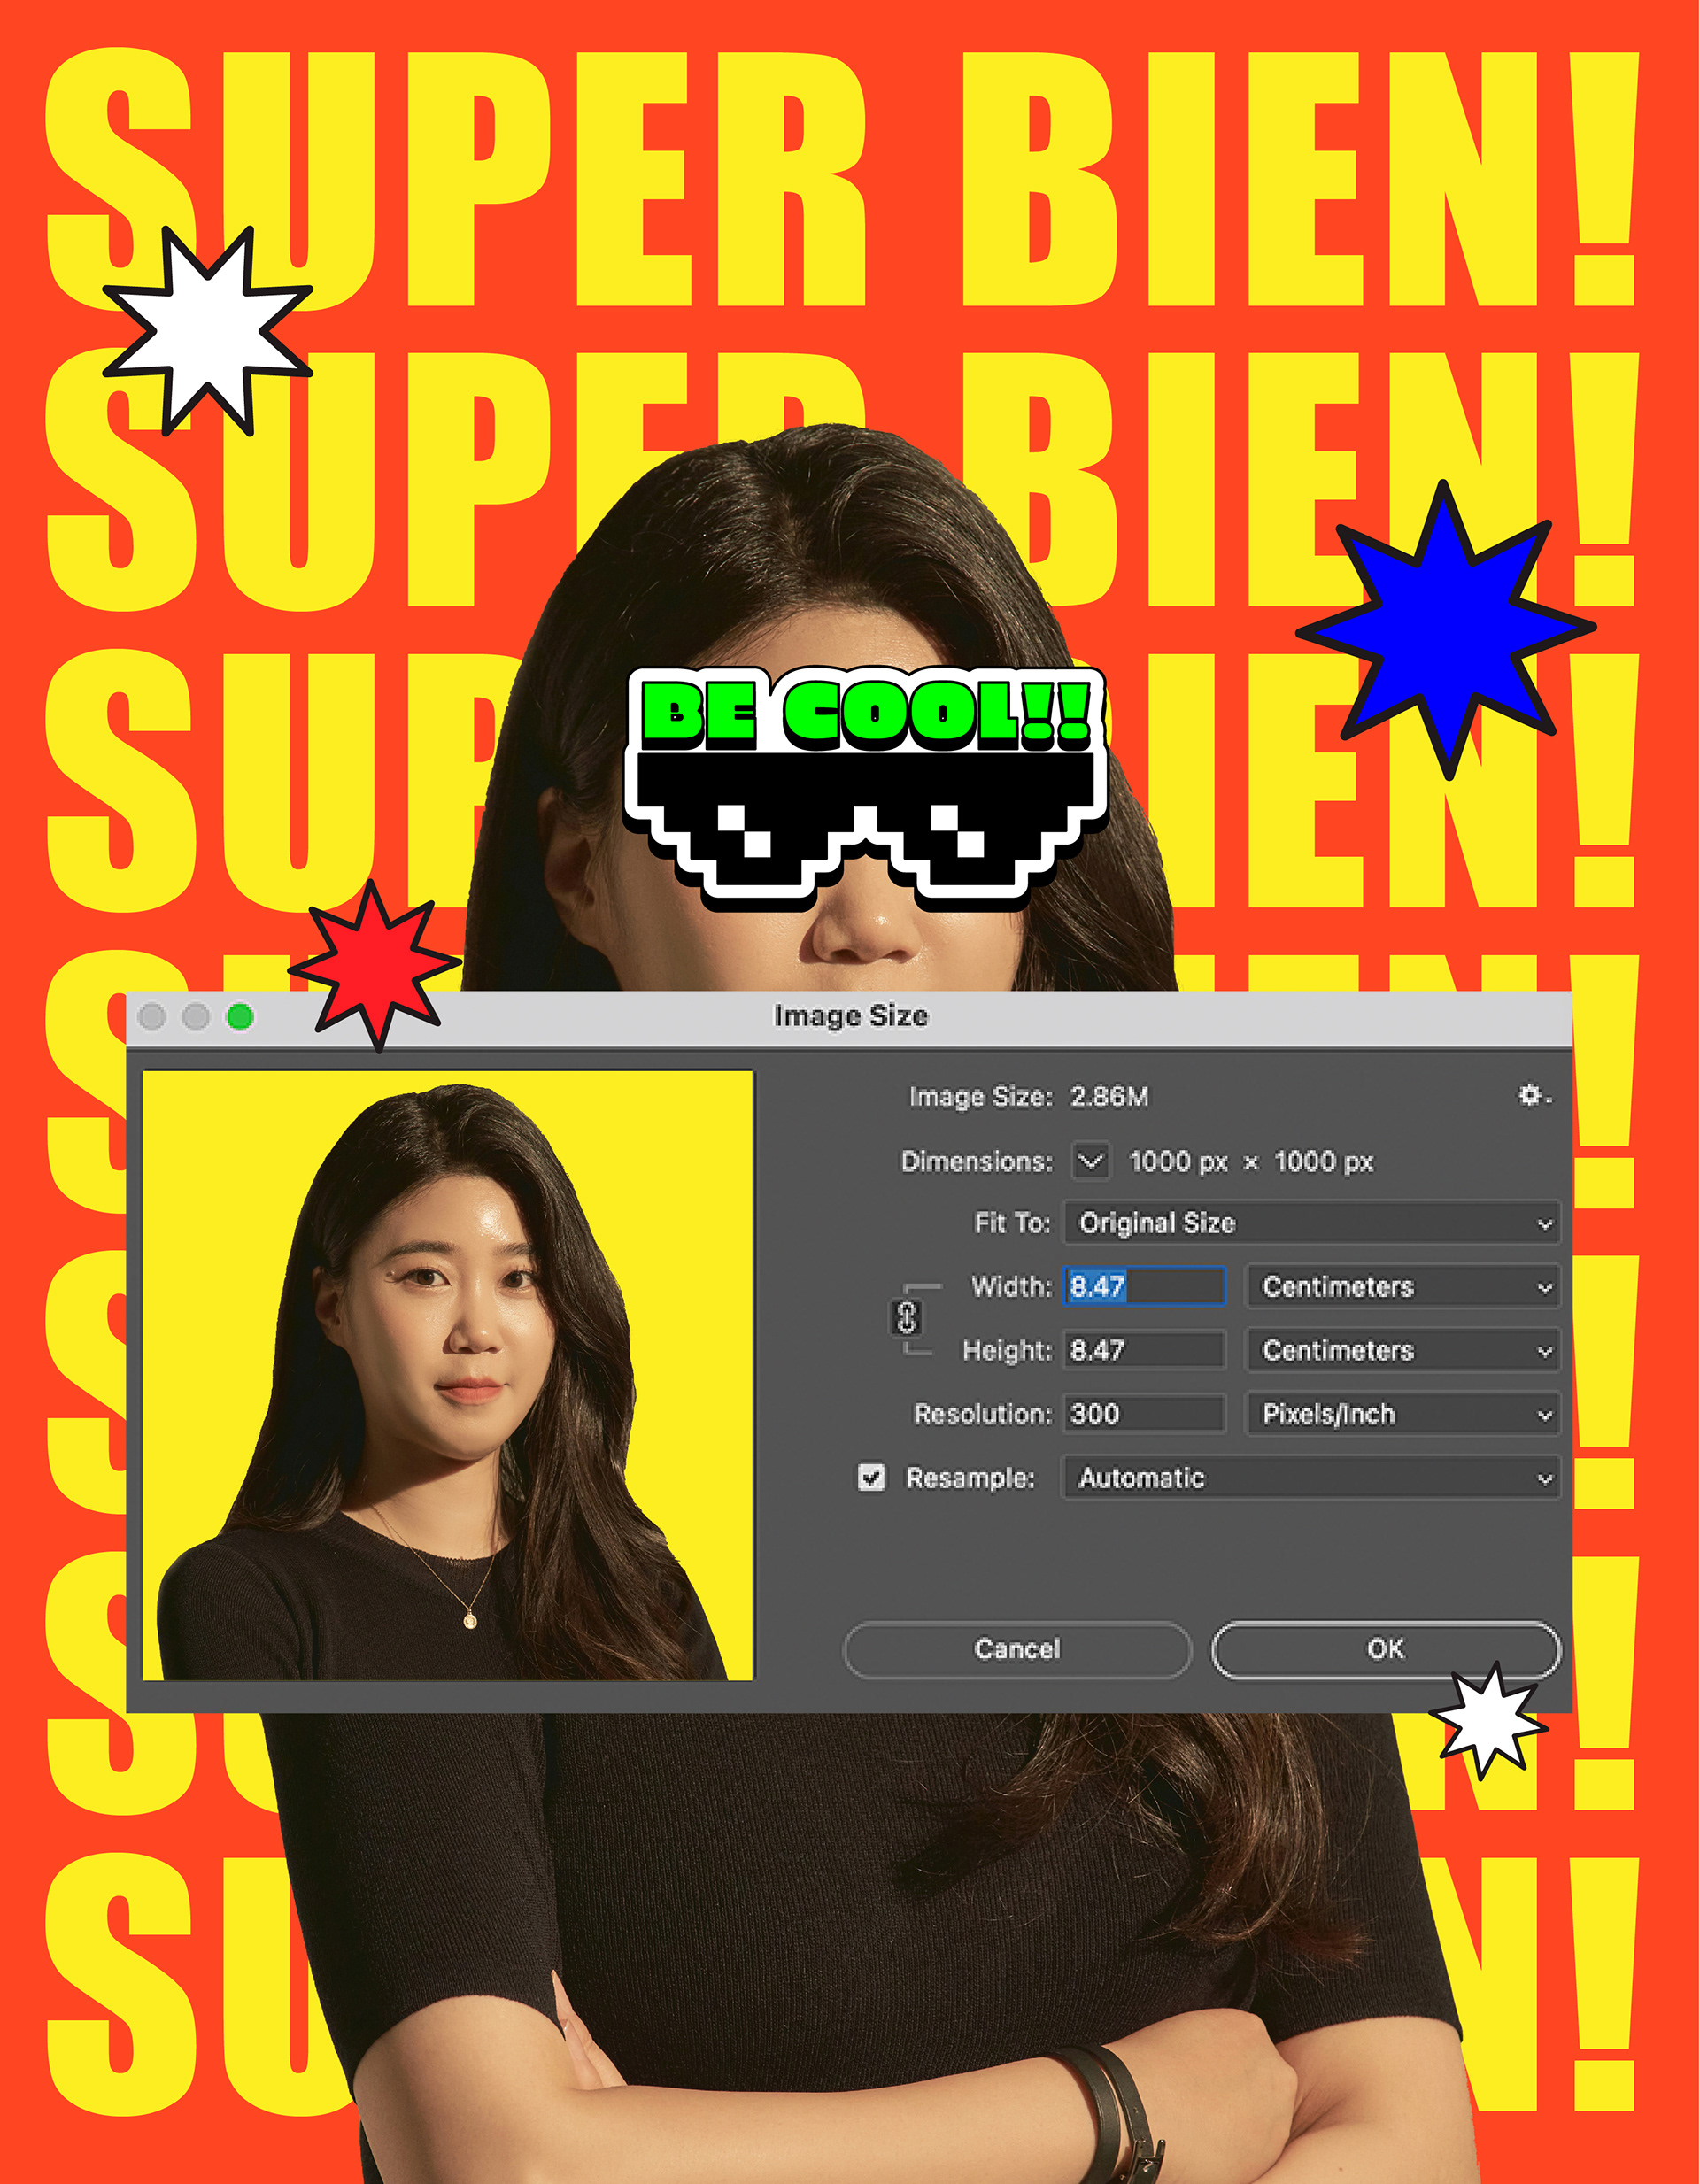Viewport: 1700px width, 2184px height.
Task: Toggle the constrain proportions chain link icon
Action: 906,1317
